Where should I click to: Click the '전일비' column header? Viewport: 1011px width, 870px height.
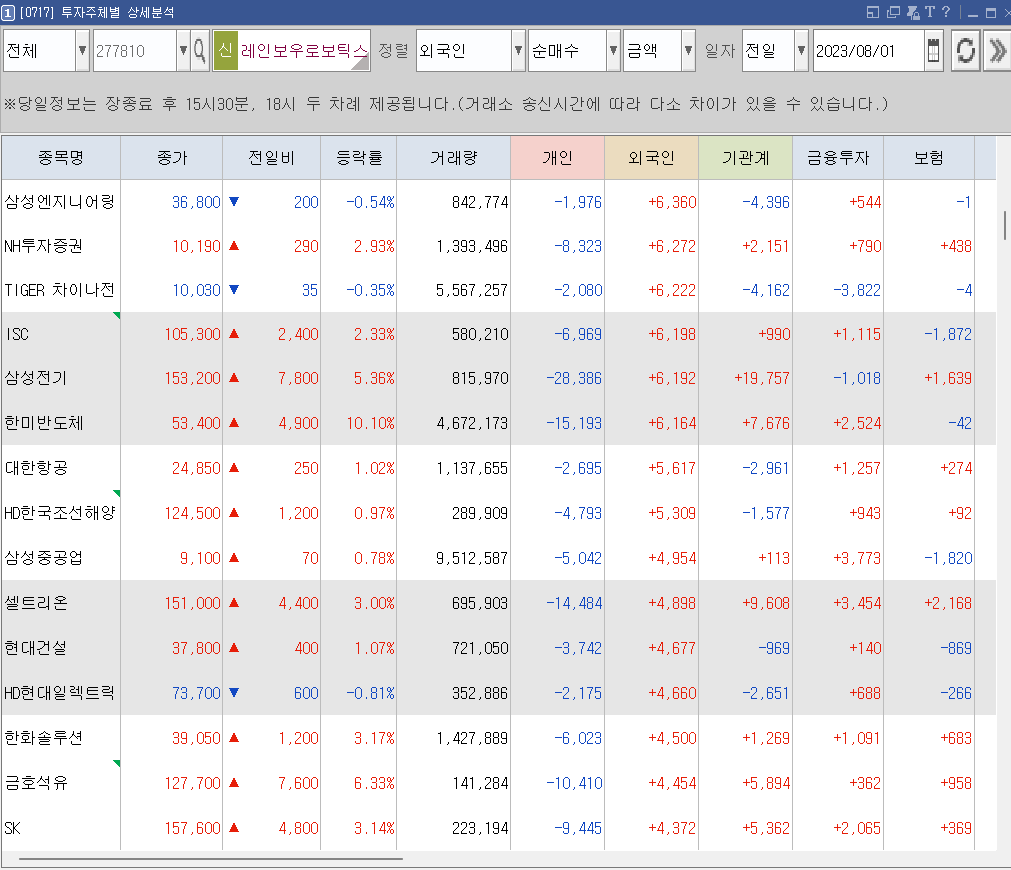coord(271,157)
